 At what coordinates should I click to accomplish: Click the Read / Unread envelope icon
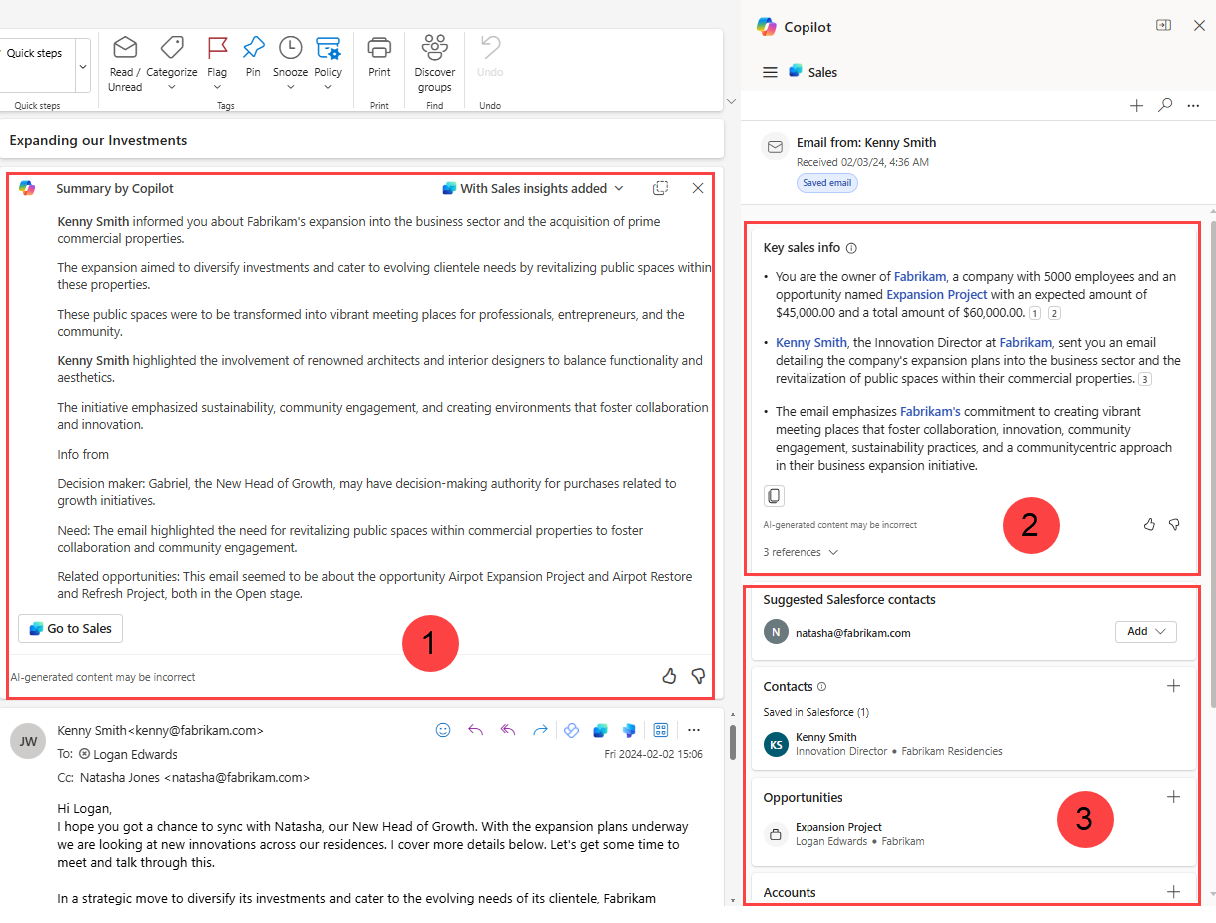pos(125,47)
